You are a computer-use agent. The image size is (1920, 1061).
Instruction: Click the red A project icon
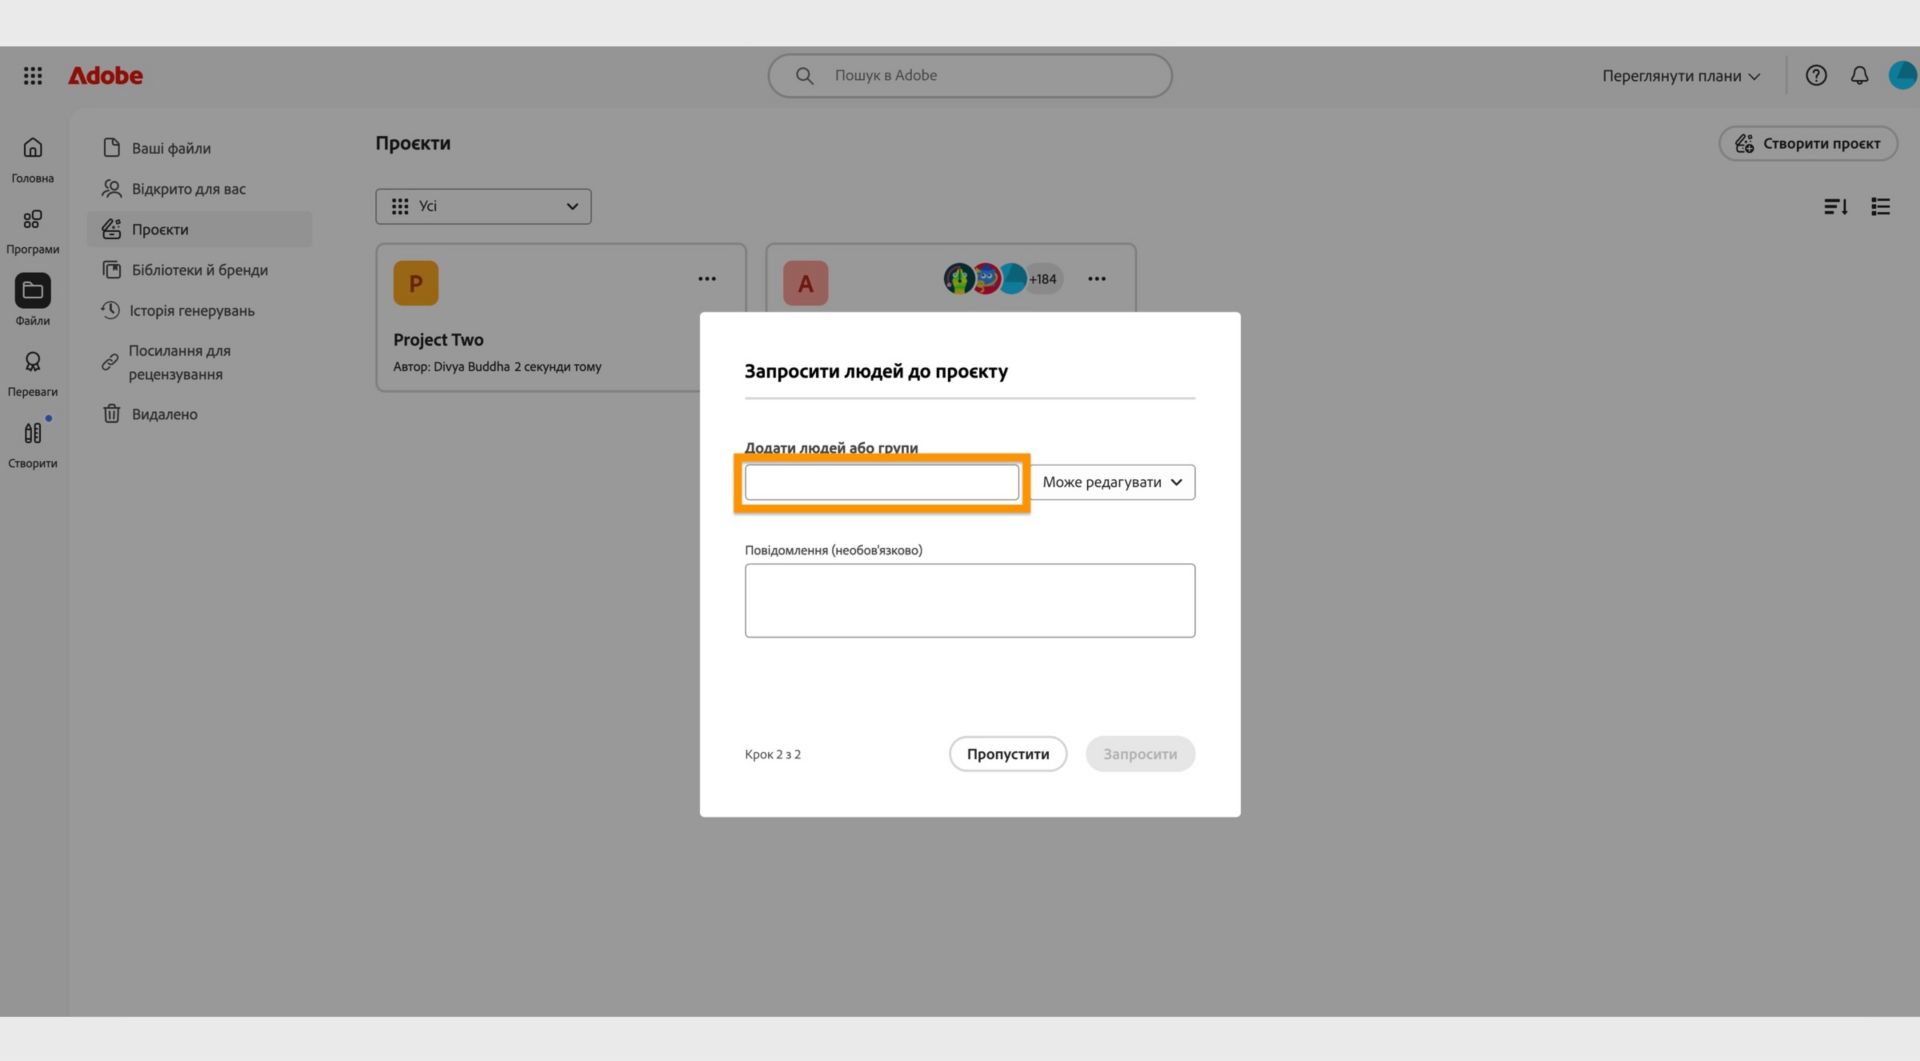coord(806,283)
